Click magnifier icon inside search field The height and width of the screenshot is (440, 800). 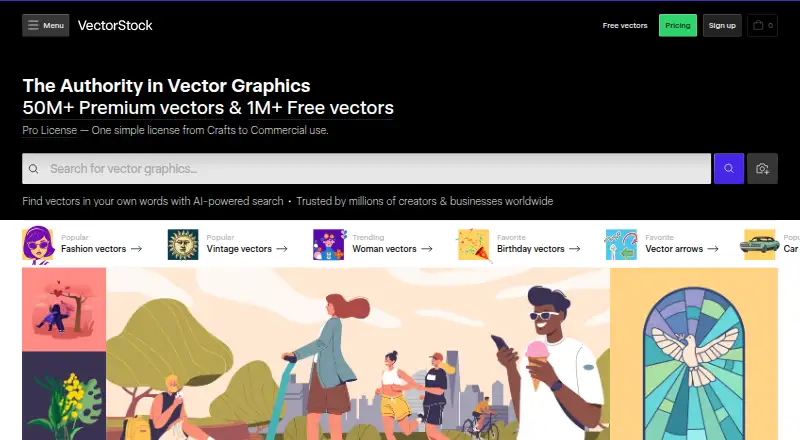[x=34, y=169]
